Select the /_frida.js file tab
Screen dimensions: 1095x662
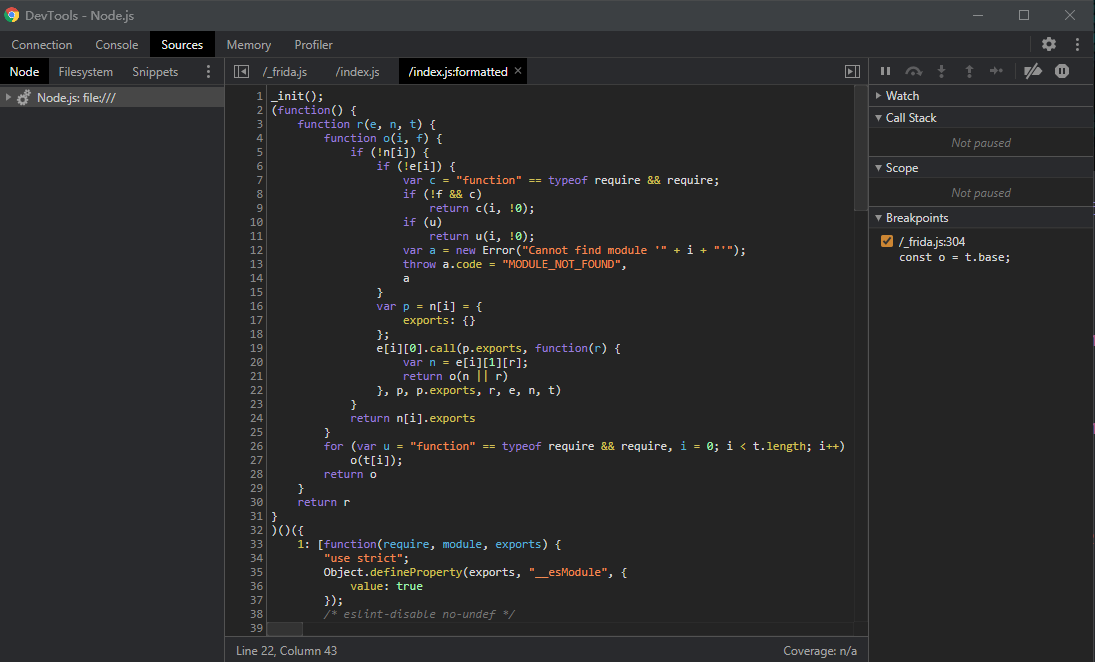[285, 72]
